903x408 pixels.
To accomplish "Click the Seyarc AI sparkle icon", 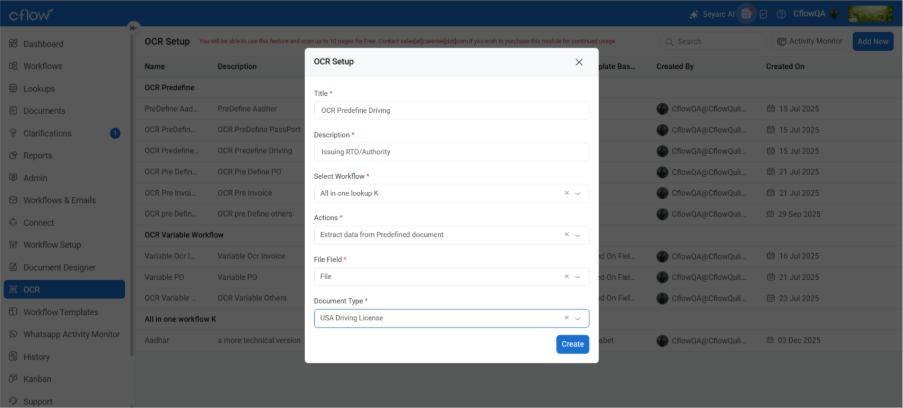I will 695,14.
